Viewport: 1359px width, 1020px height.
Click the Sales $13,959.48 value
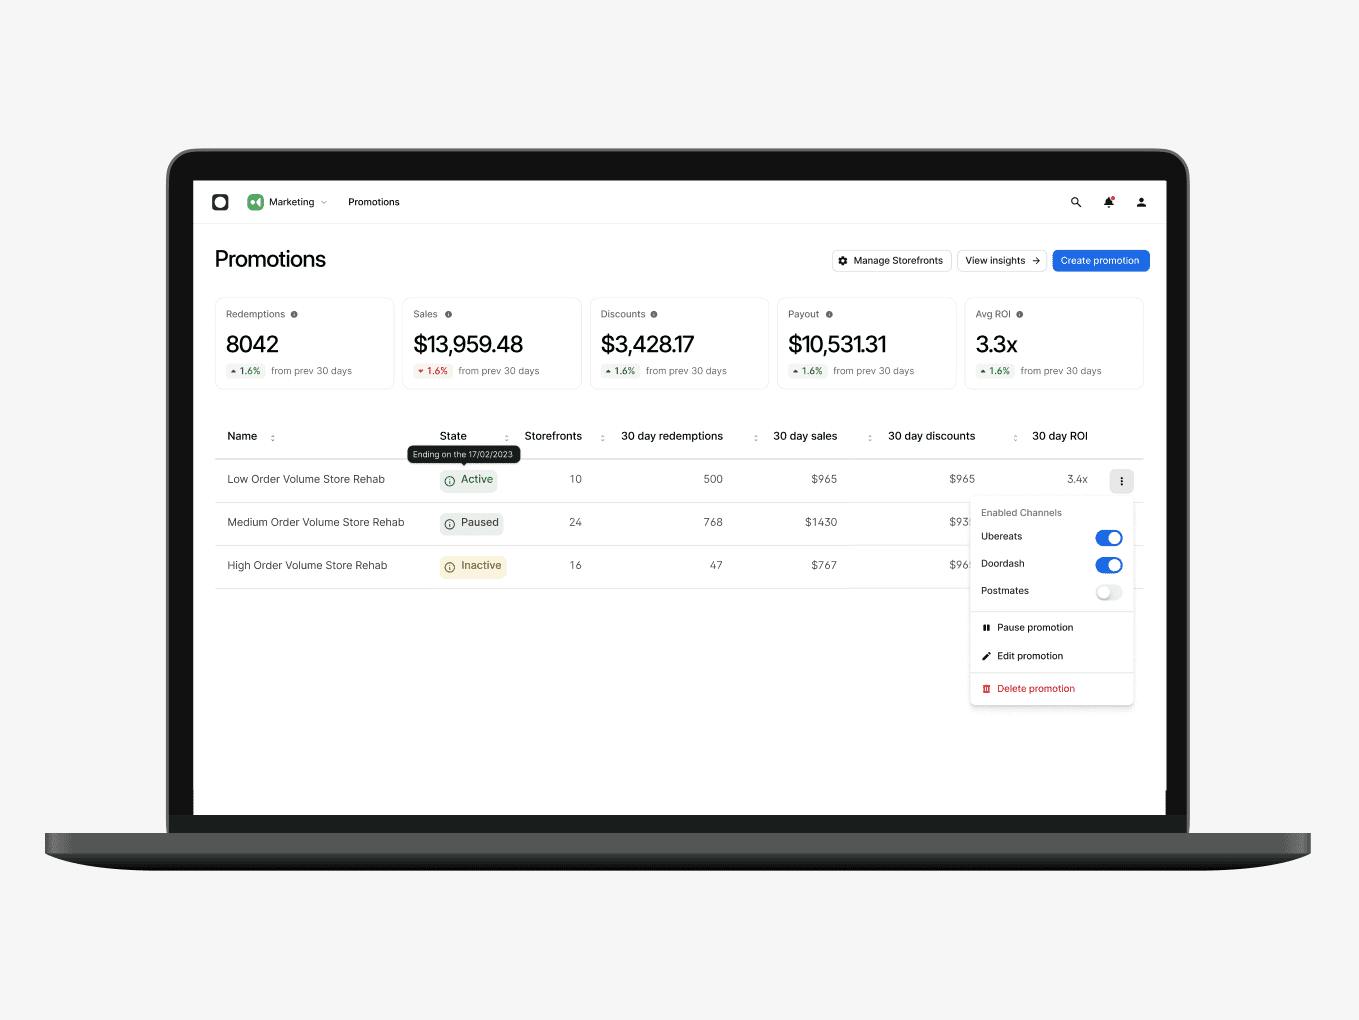coord(468,344)
